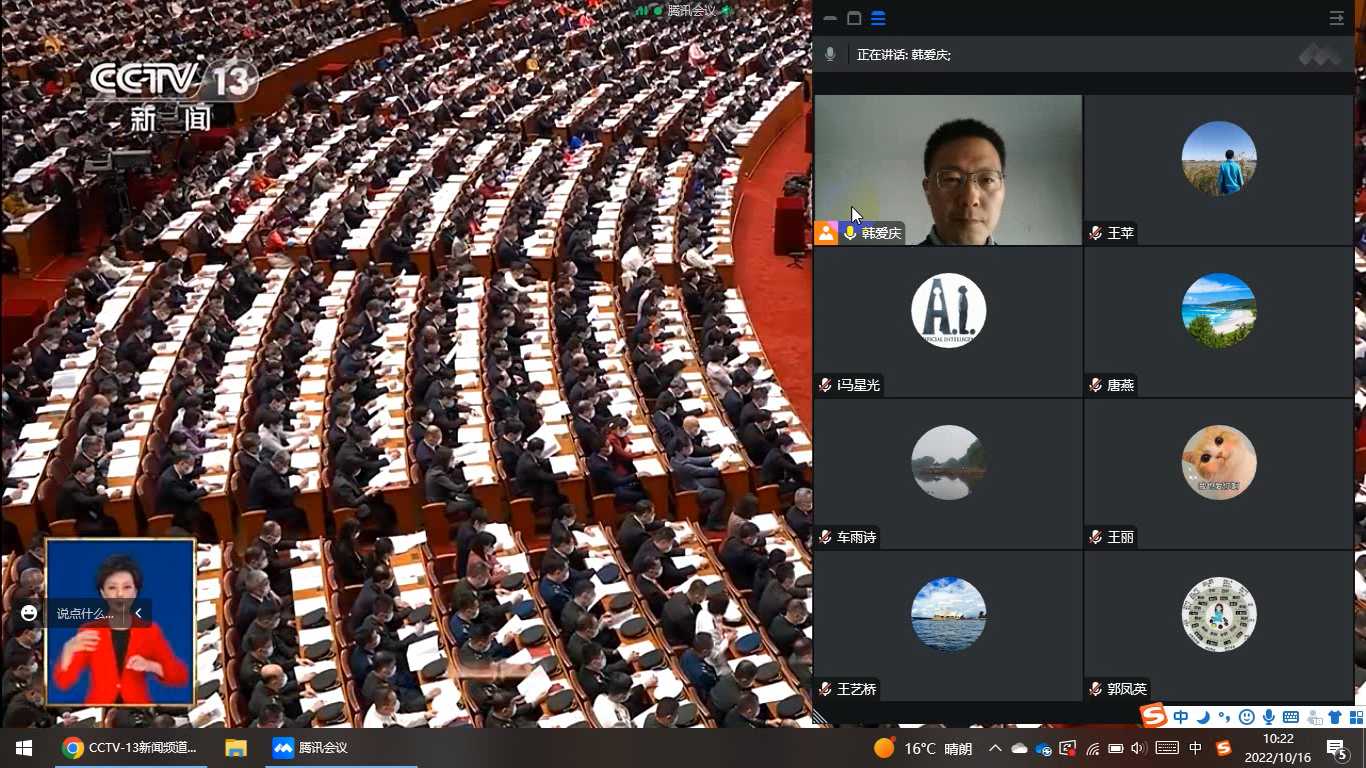Collapse the chat bar with left chevron
This screenshot has height=768, width=1366.
[138, 613]
